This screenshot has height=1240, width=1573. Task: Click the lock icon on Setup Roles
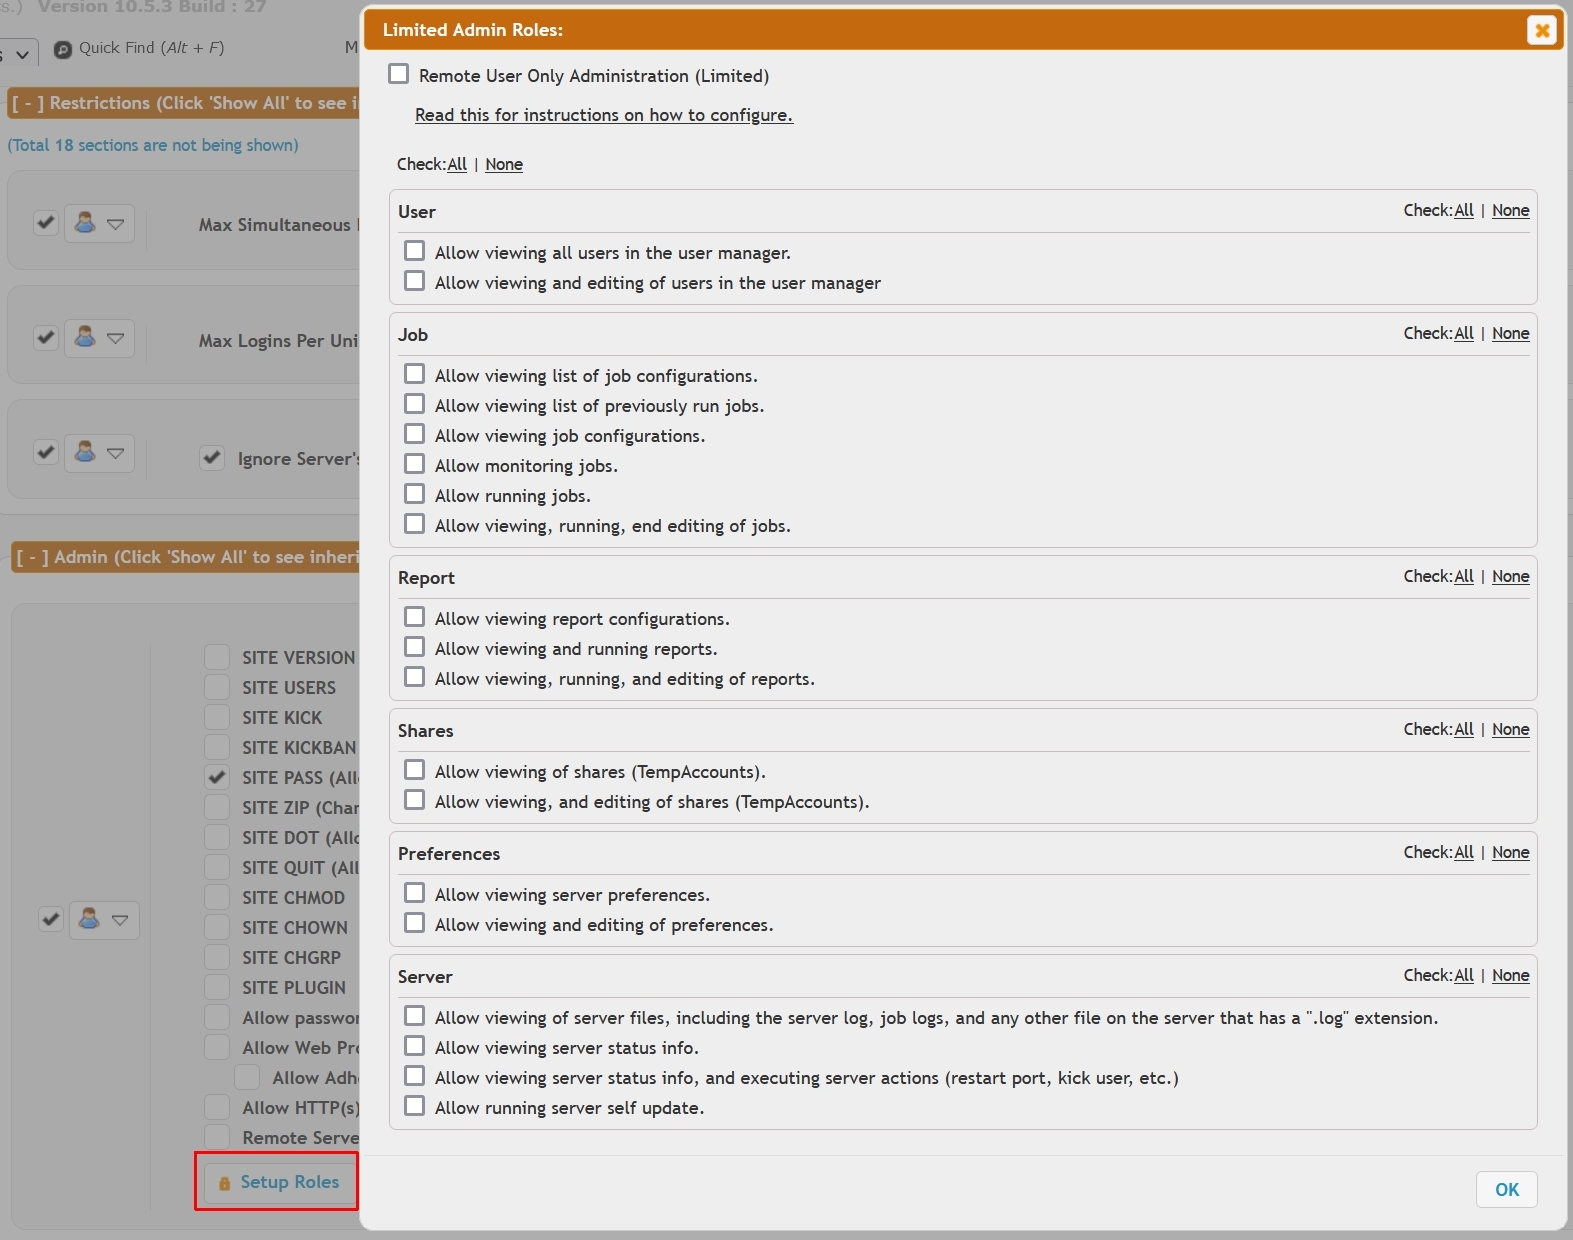224,1183
